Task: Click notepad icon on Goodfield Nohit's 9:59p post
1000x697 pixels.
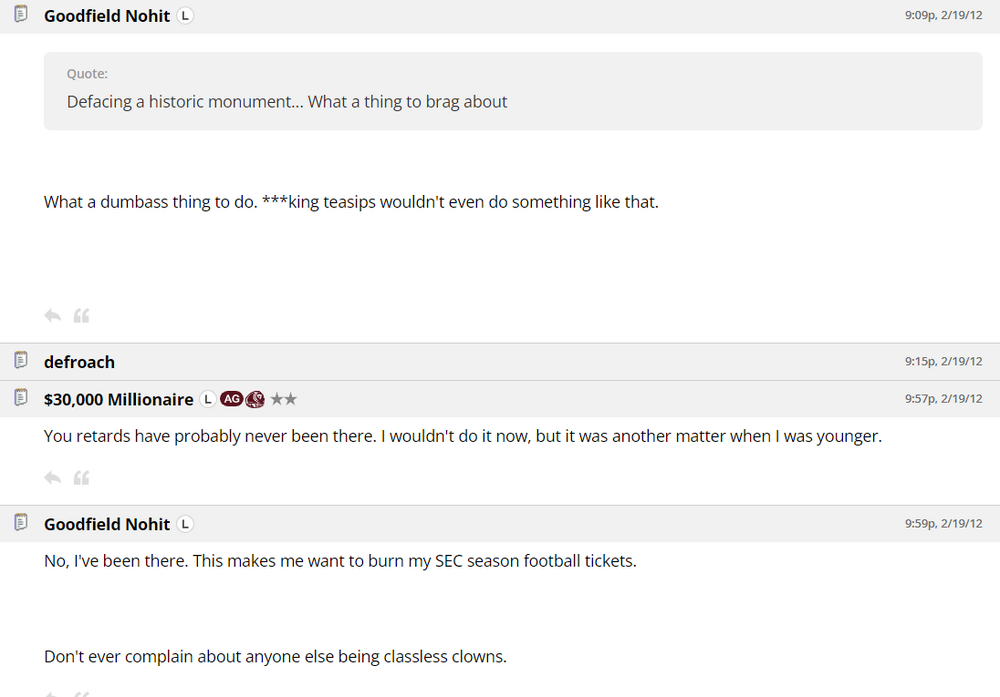Action: click(21, 523)
